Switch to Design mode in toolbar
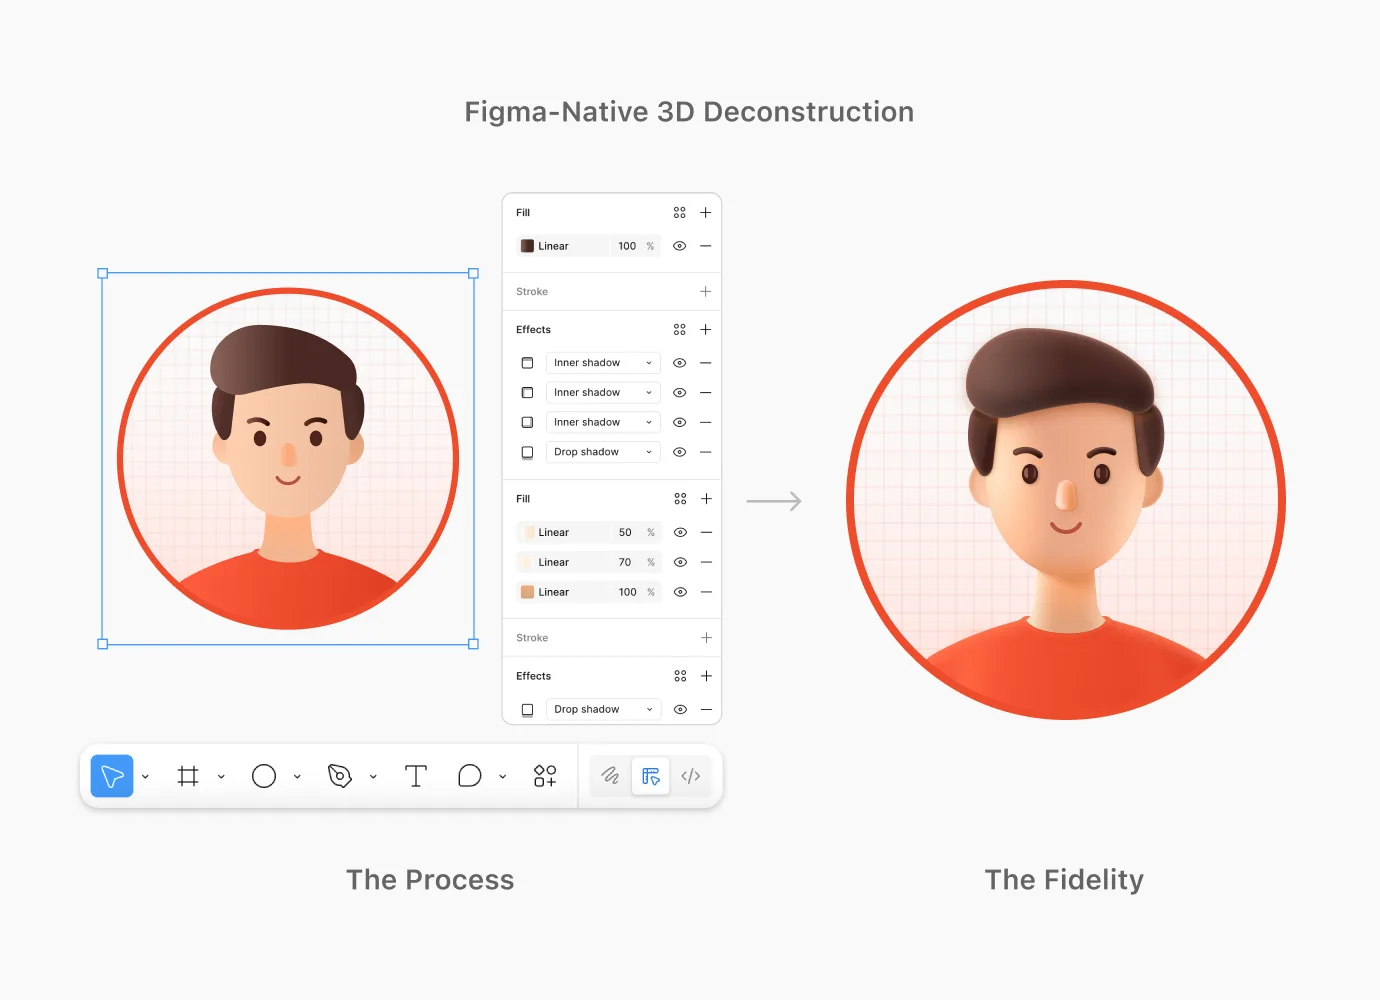 pyautogui.click(x=651, y=776)
